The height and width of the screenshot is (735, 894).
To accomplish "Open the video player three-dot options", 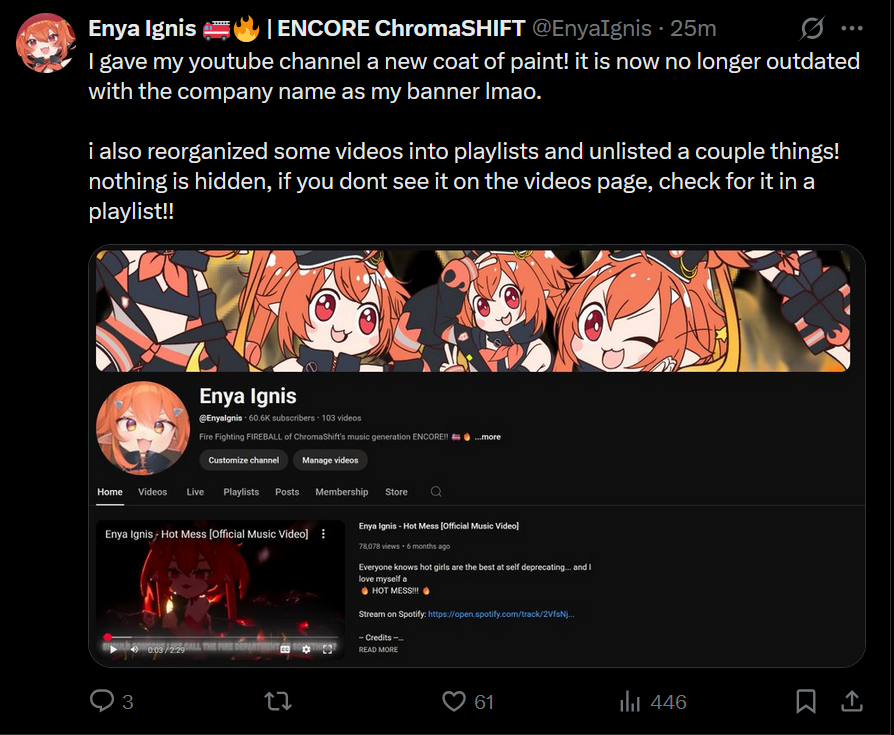I will pos(323,534).
